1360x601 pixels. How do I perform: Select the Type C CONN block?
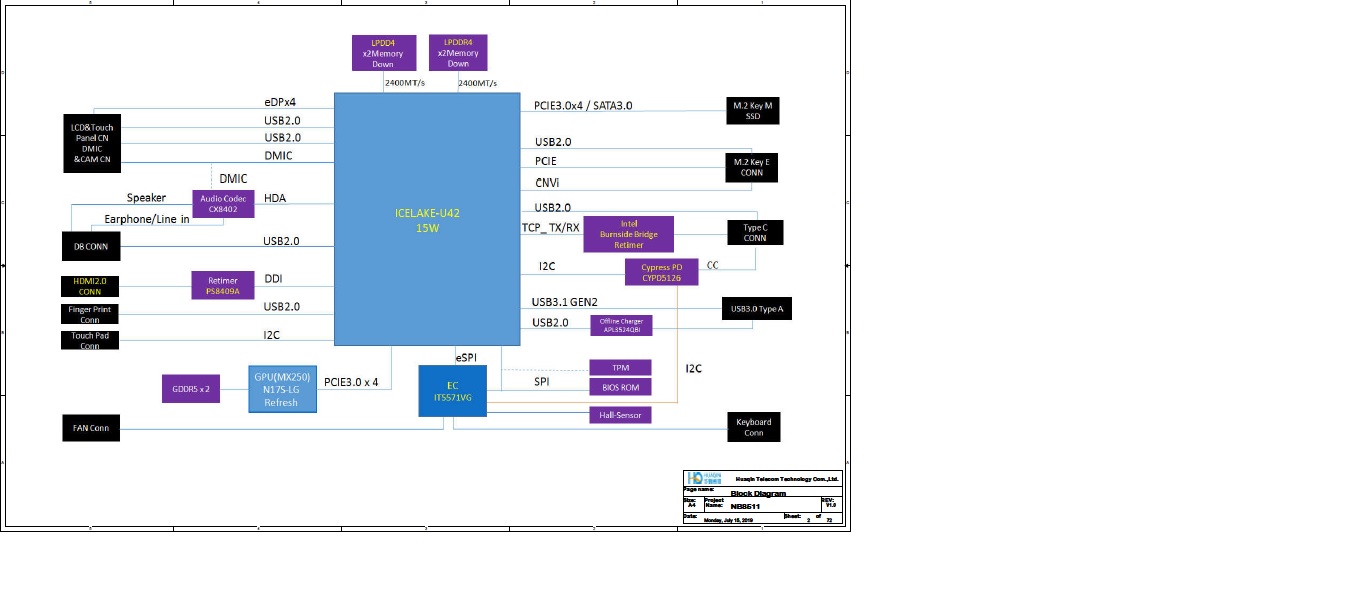(x=755, y=233)
